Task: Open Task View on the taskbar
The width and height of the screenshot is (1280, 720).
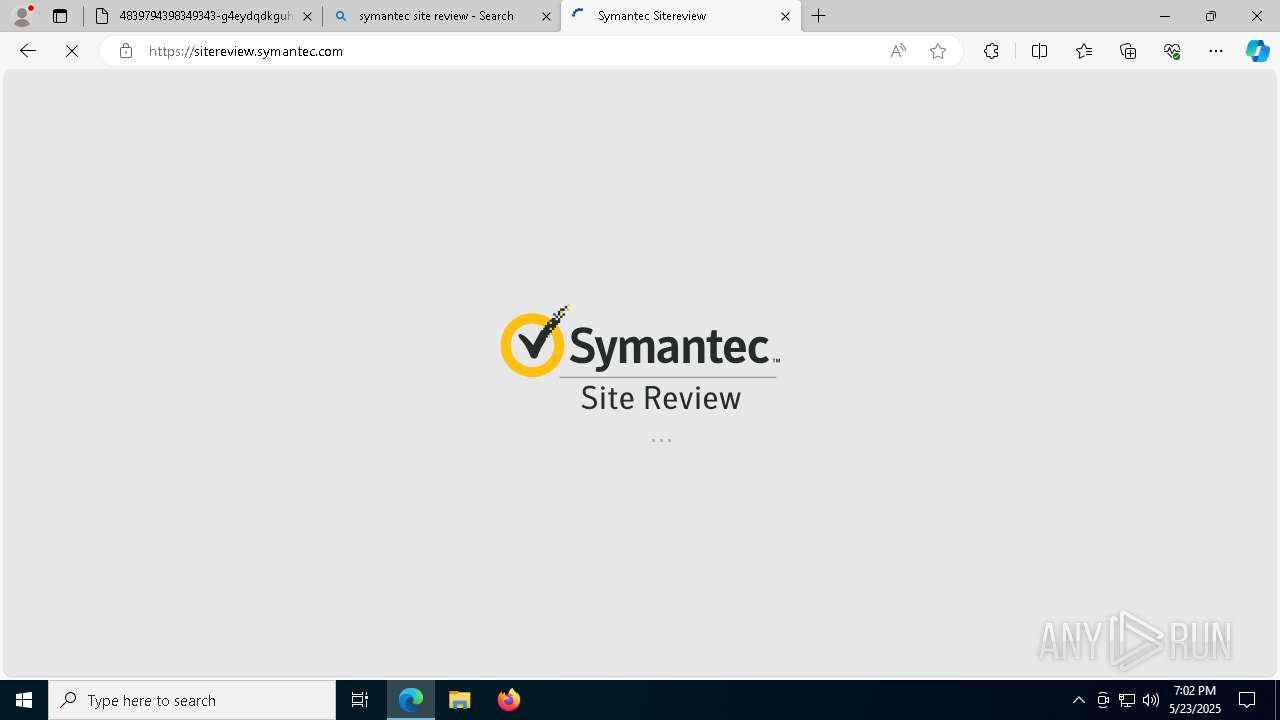Action: tap(360, 700)
